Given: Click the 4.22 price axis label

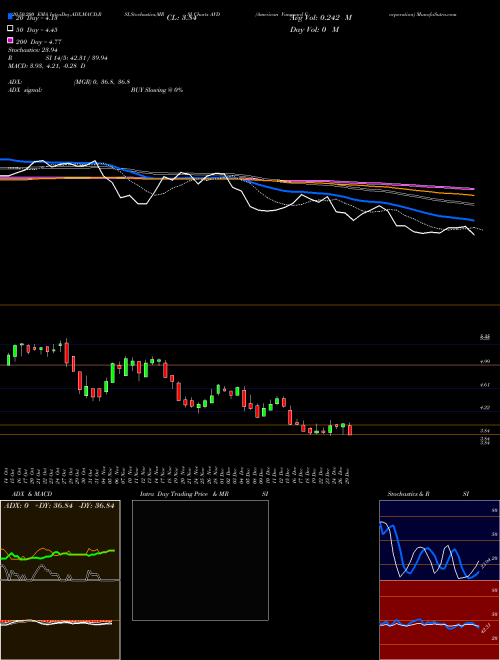Looking at the screenshot, I should (x=485, y=408).
